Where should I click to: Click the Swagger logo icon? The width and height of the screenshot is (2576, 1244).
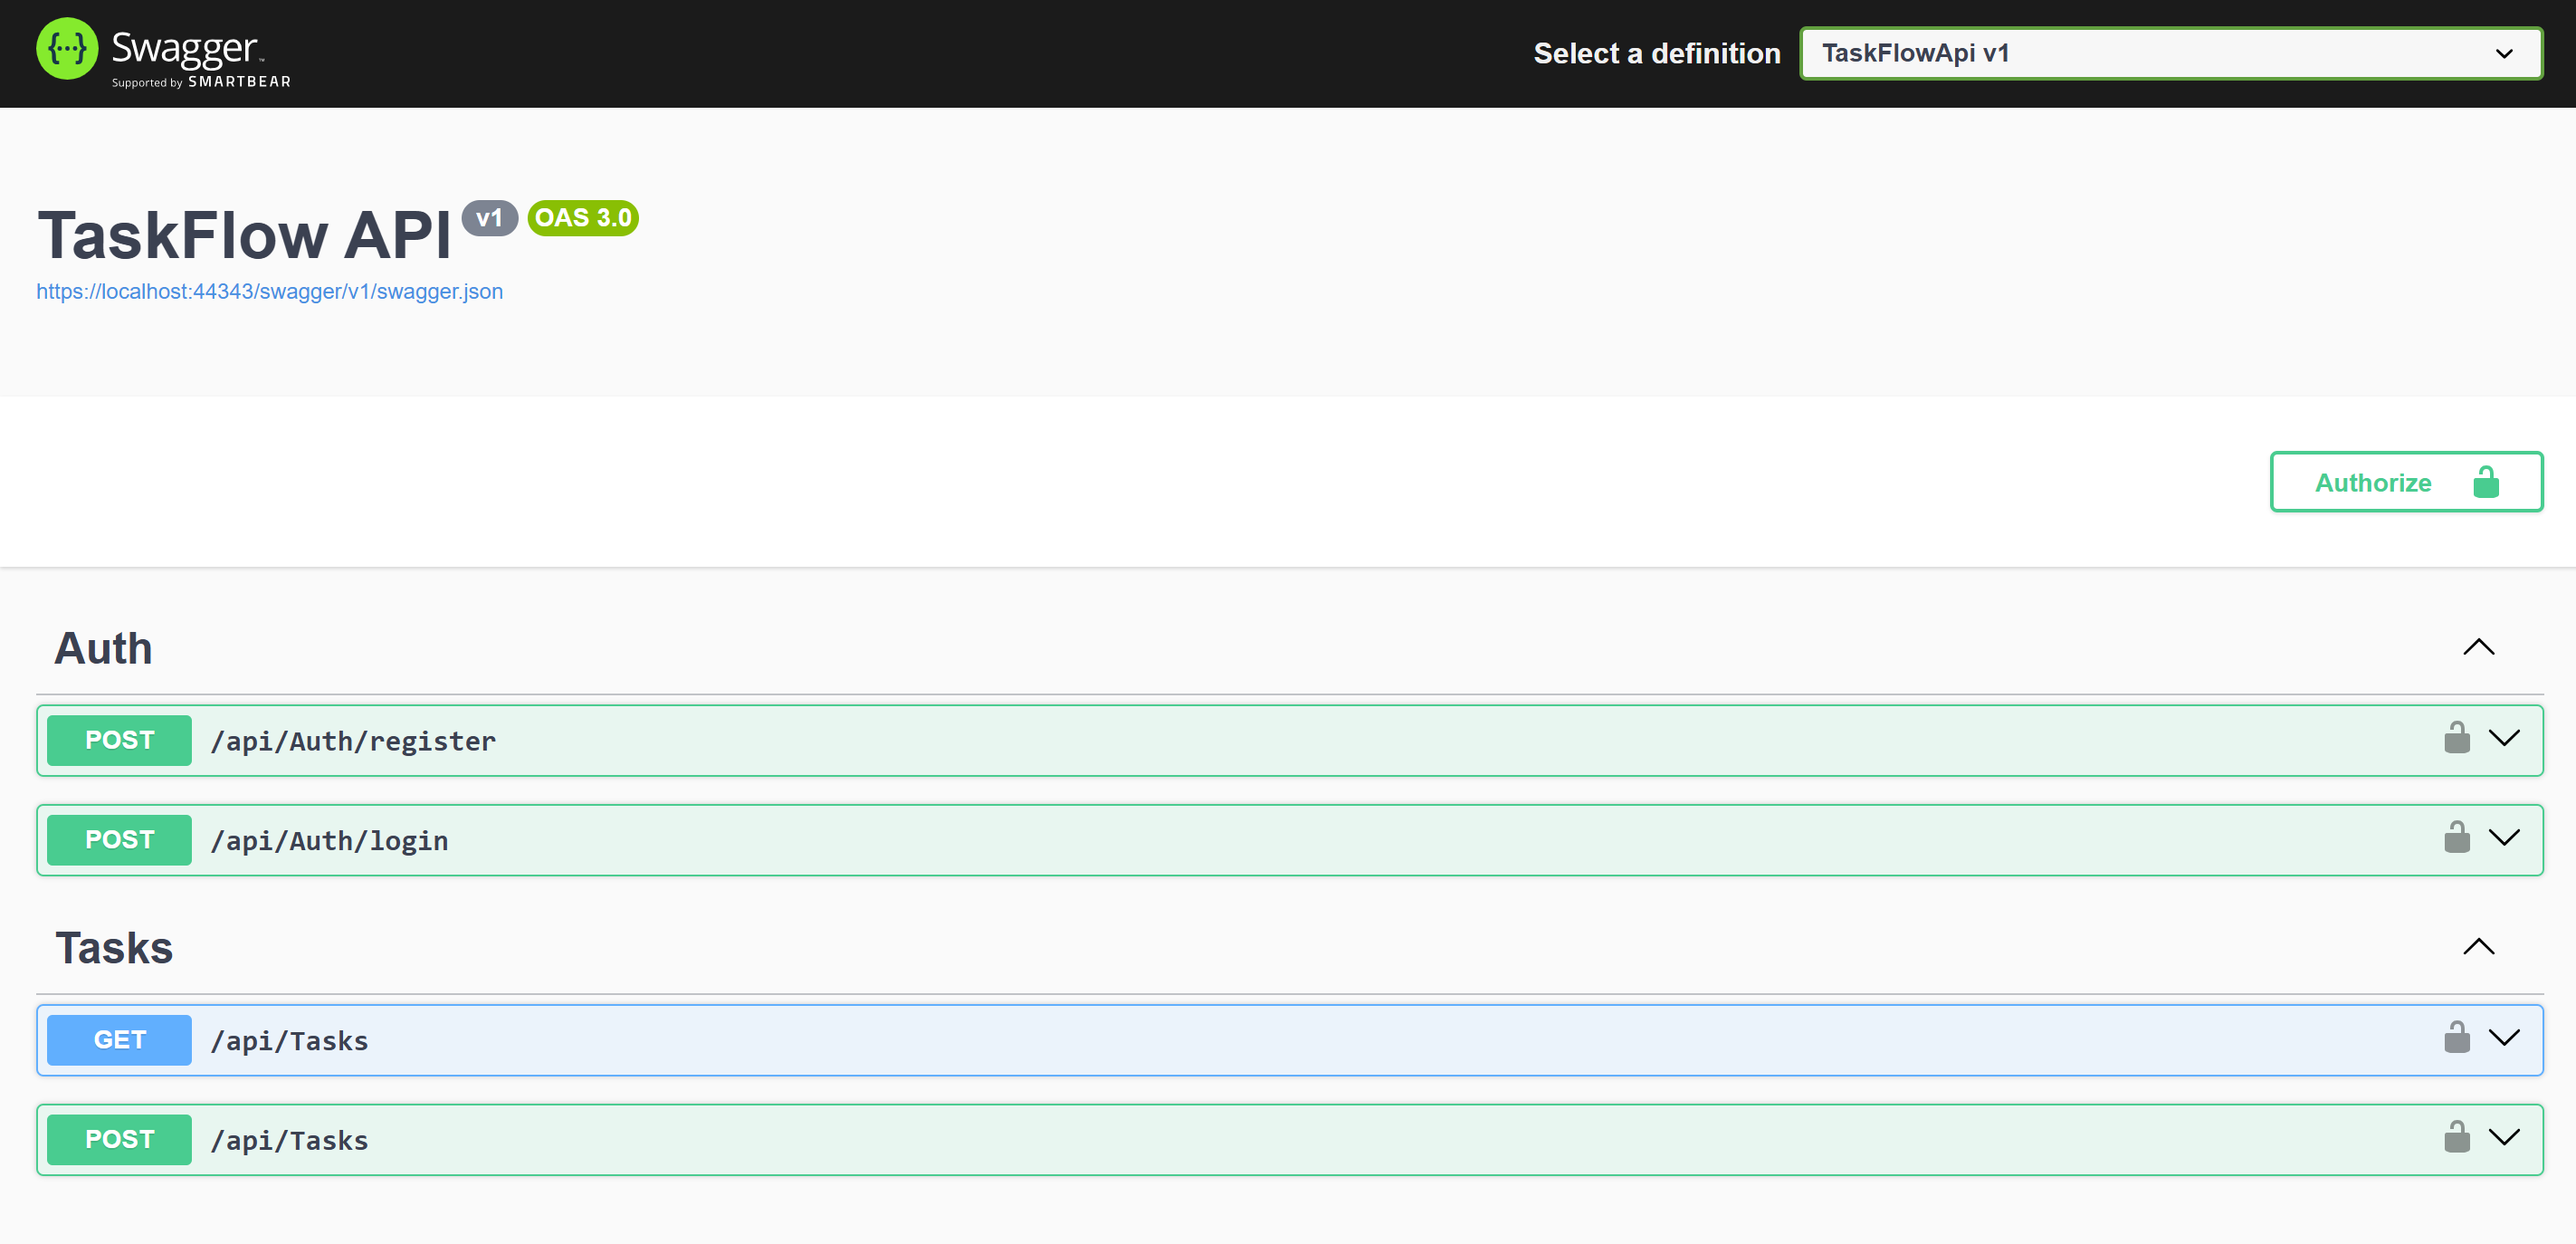coord(65,48)
